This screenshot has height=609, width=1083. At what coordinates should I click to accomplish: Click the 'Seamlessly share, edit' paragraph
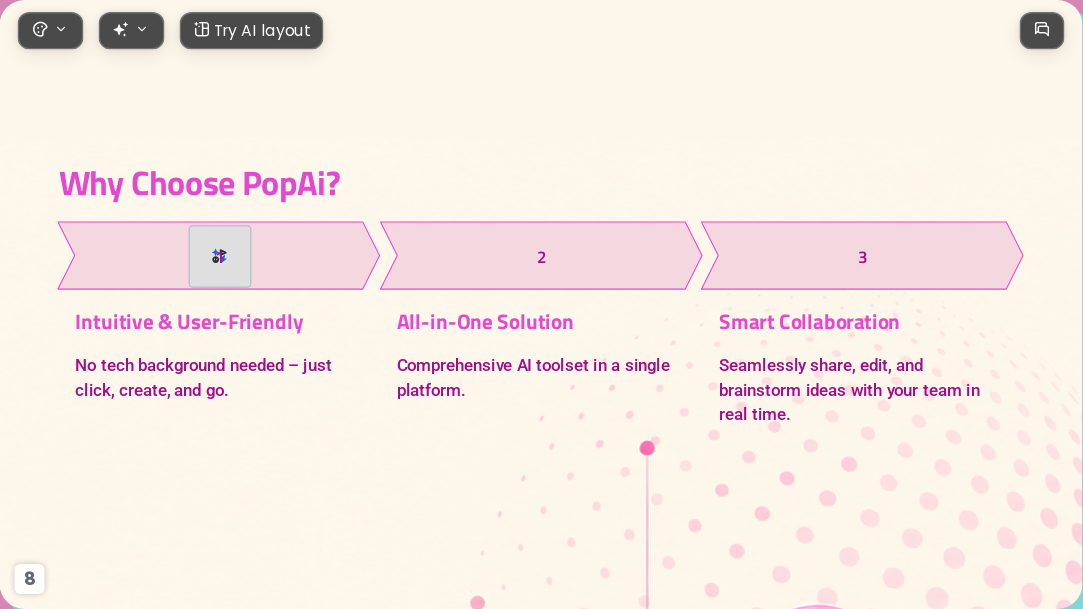849,390
